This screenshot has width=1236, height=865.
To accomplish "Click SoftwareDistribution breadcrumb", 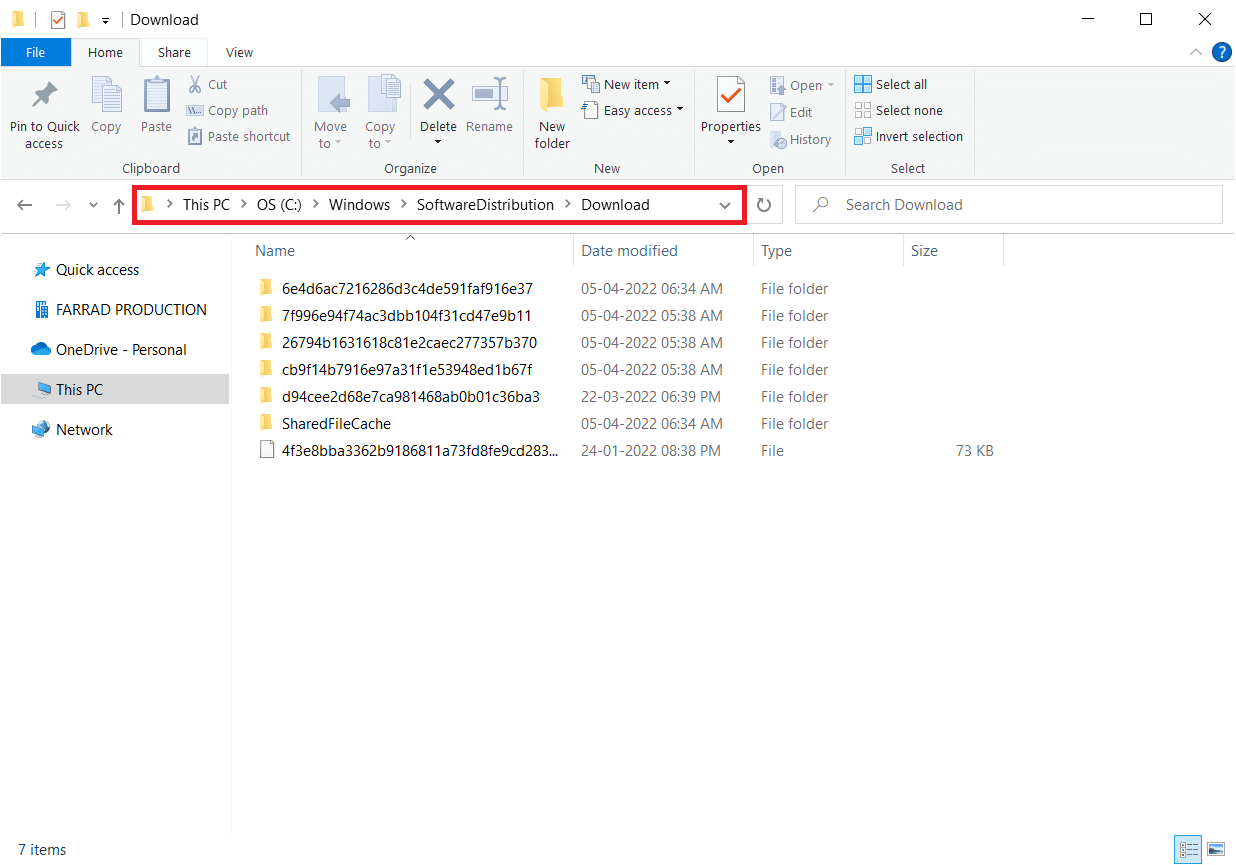I will tap(485, 205).
